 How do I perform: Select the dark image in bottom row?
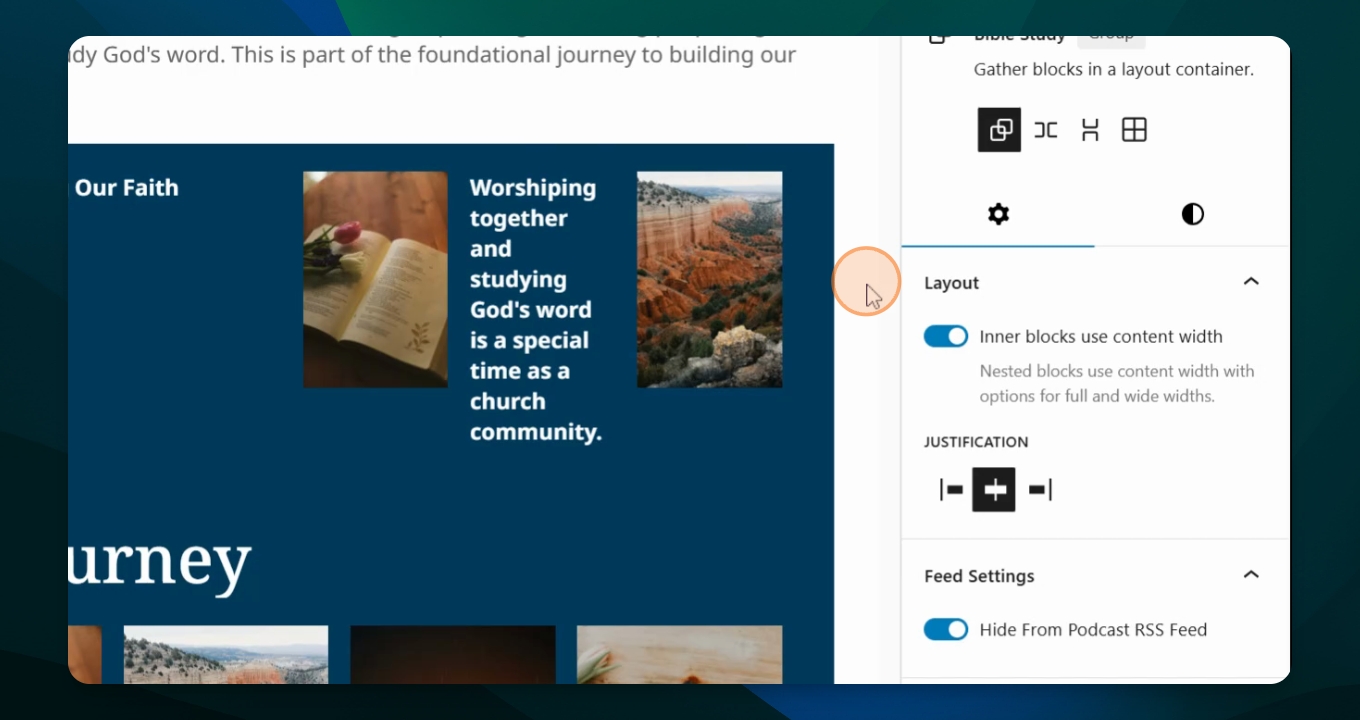(453, 655)
